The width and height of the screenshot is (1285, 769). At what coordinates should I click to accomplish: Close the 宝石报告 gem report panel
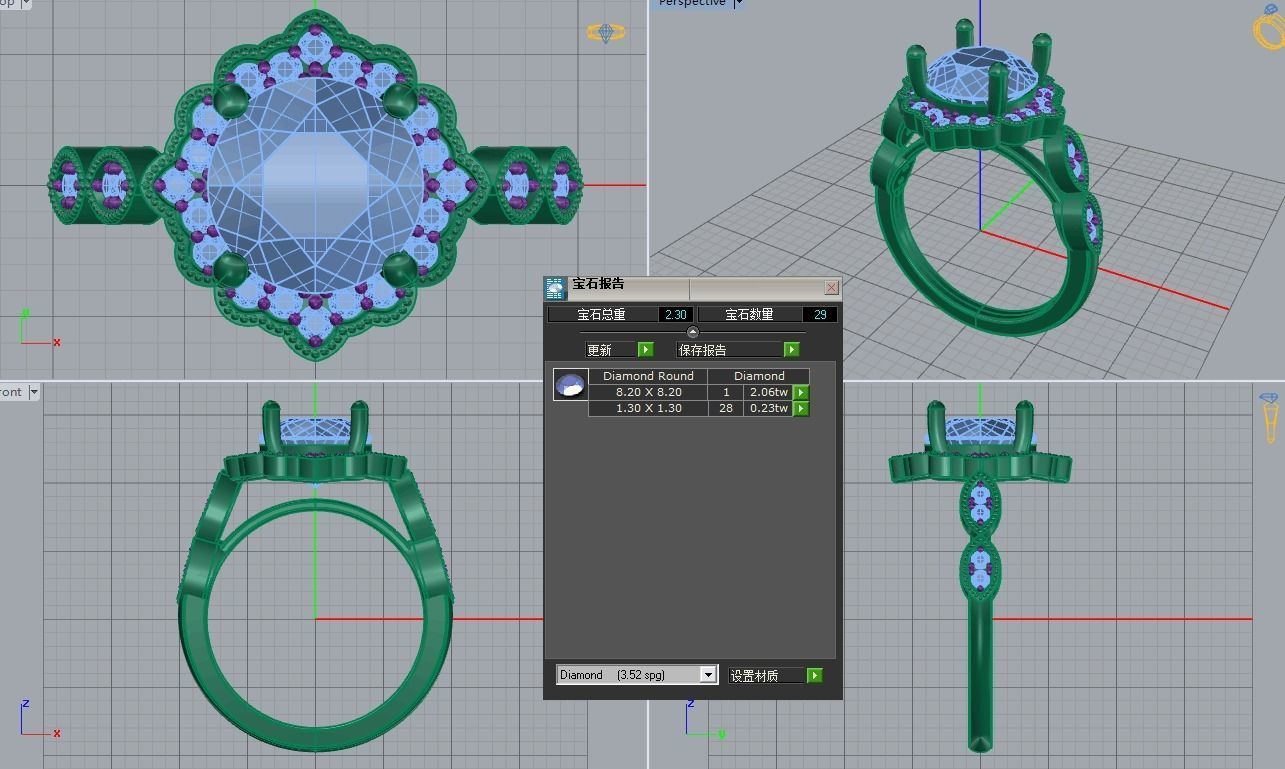tap(831, 287)
